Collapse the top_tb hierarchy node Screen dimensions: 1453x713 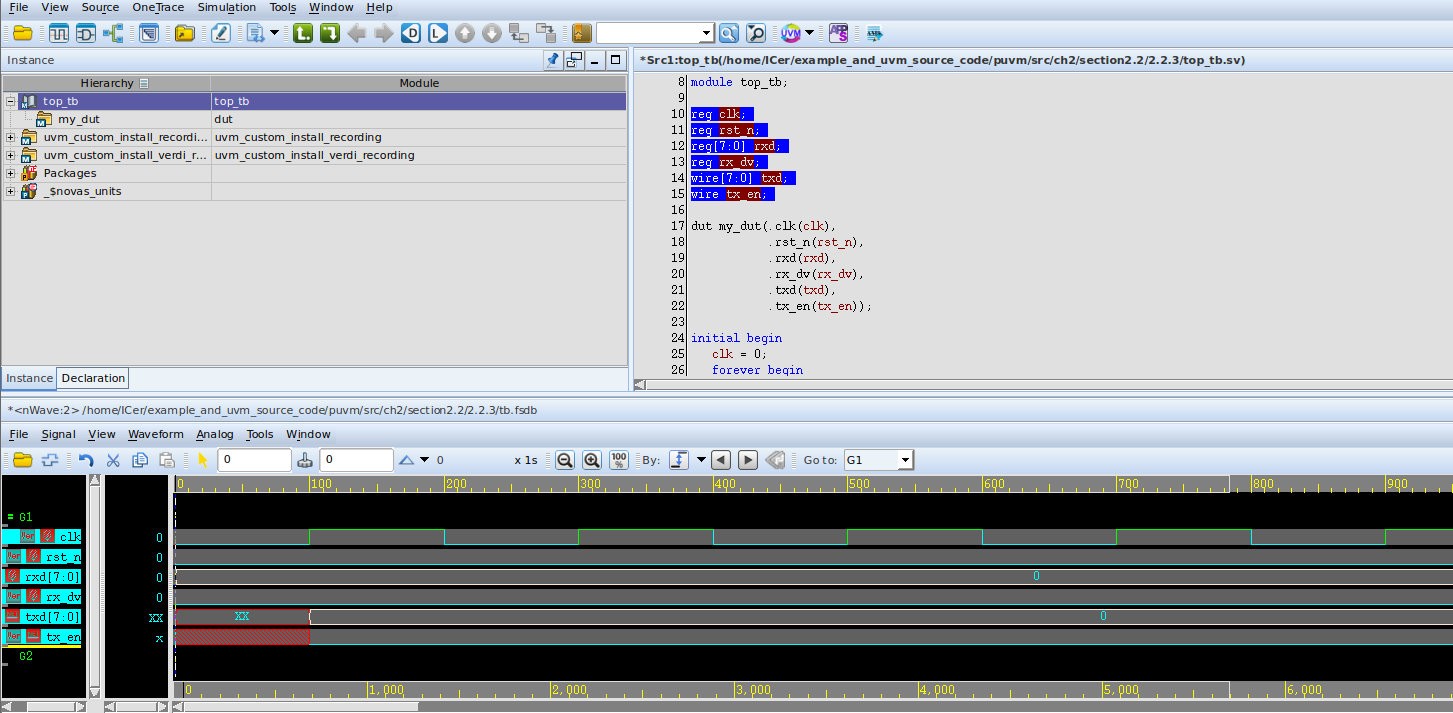tap(11, 101)
